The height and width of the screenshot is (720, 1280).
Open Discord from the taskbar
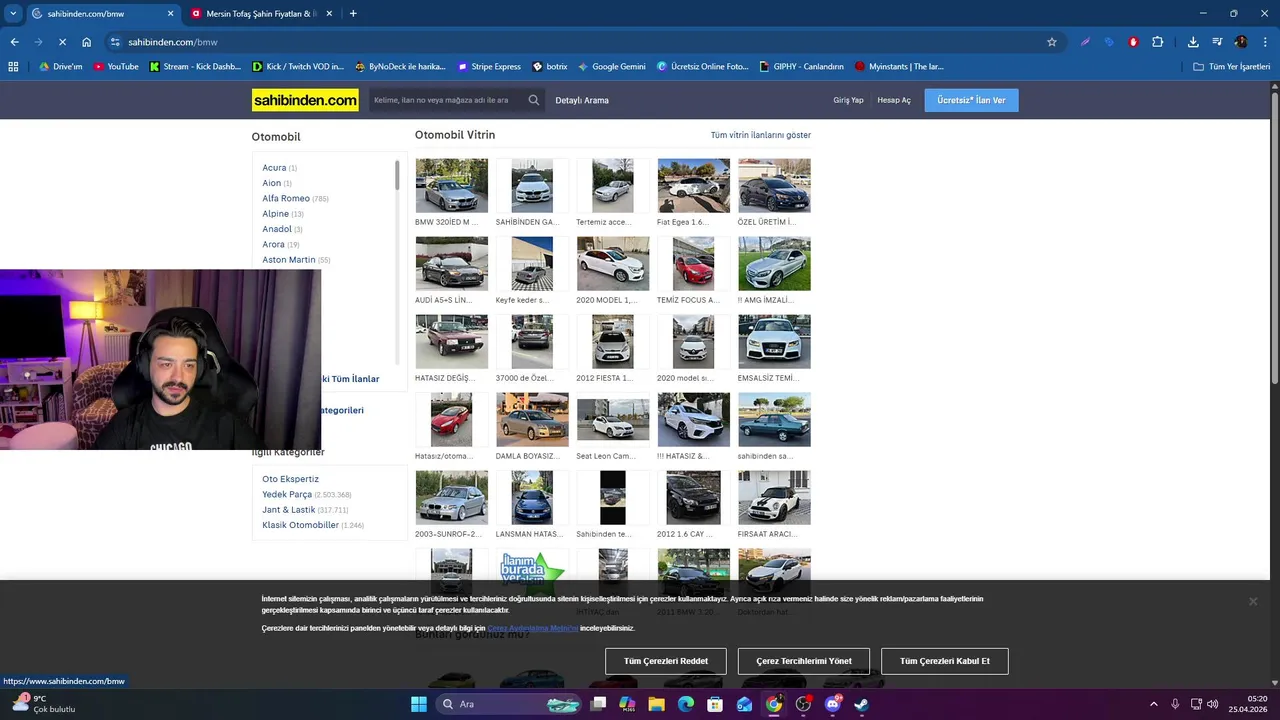833,704
